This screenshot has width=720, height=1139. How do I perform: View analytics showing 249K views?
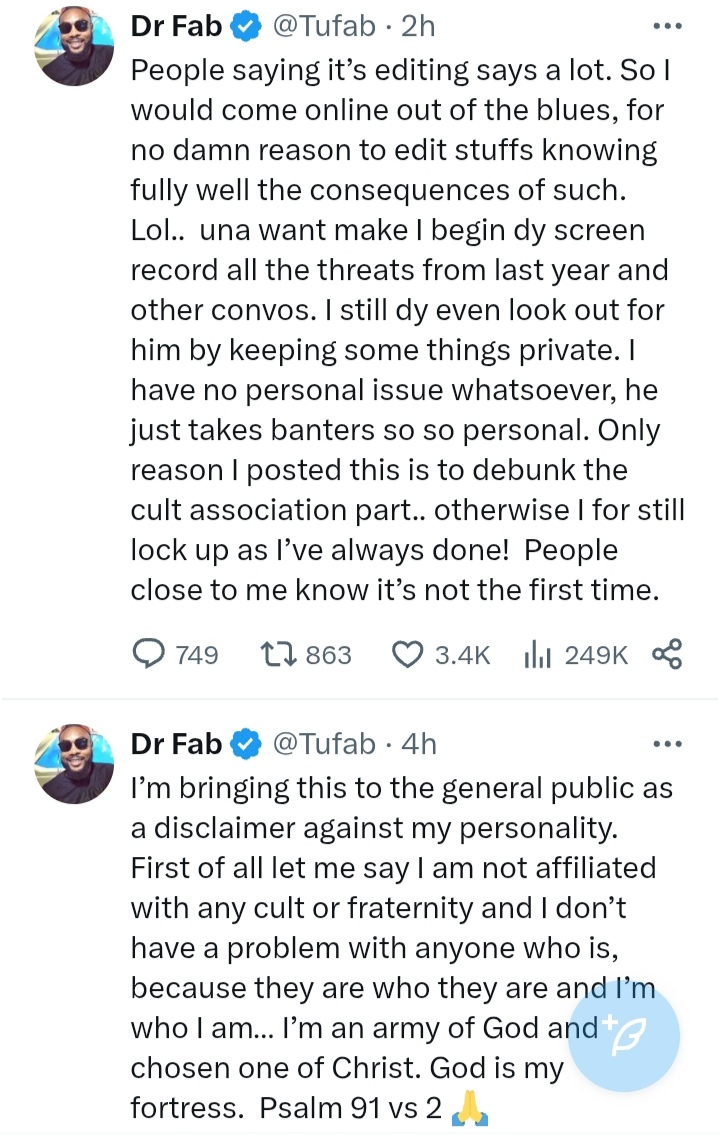tap(539, 654)
